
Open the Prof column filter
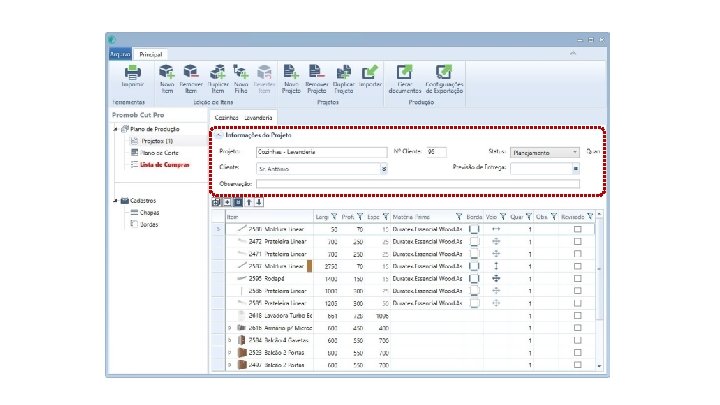[360, 216]
